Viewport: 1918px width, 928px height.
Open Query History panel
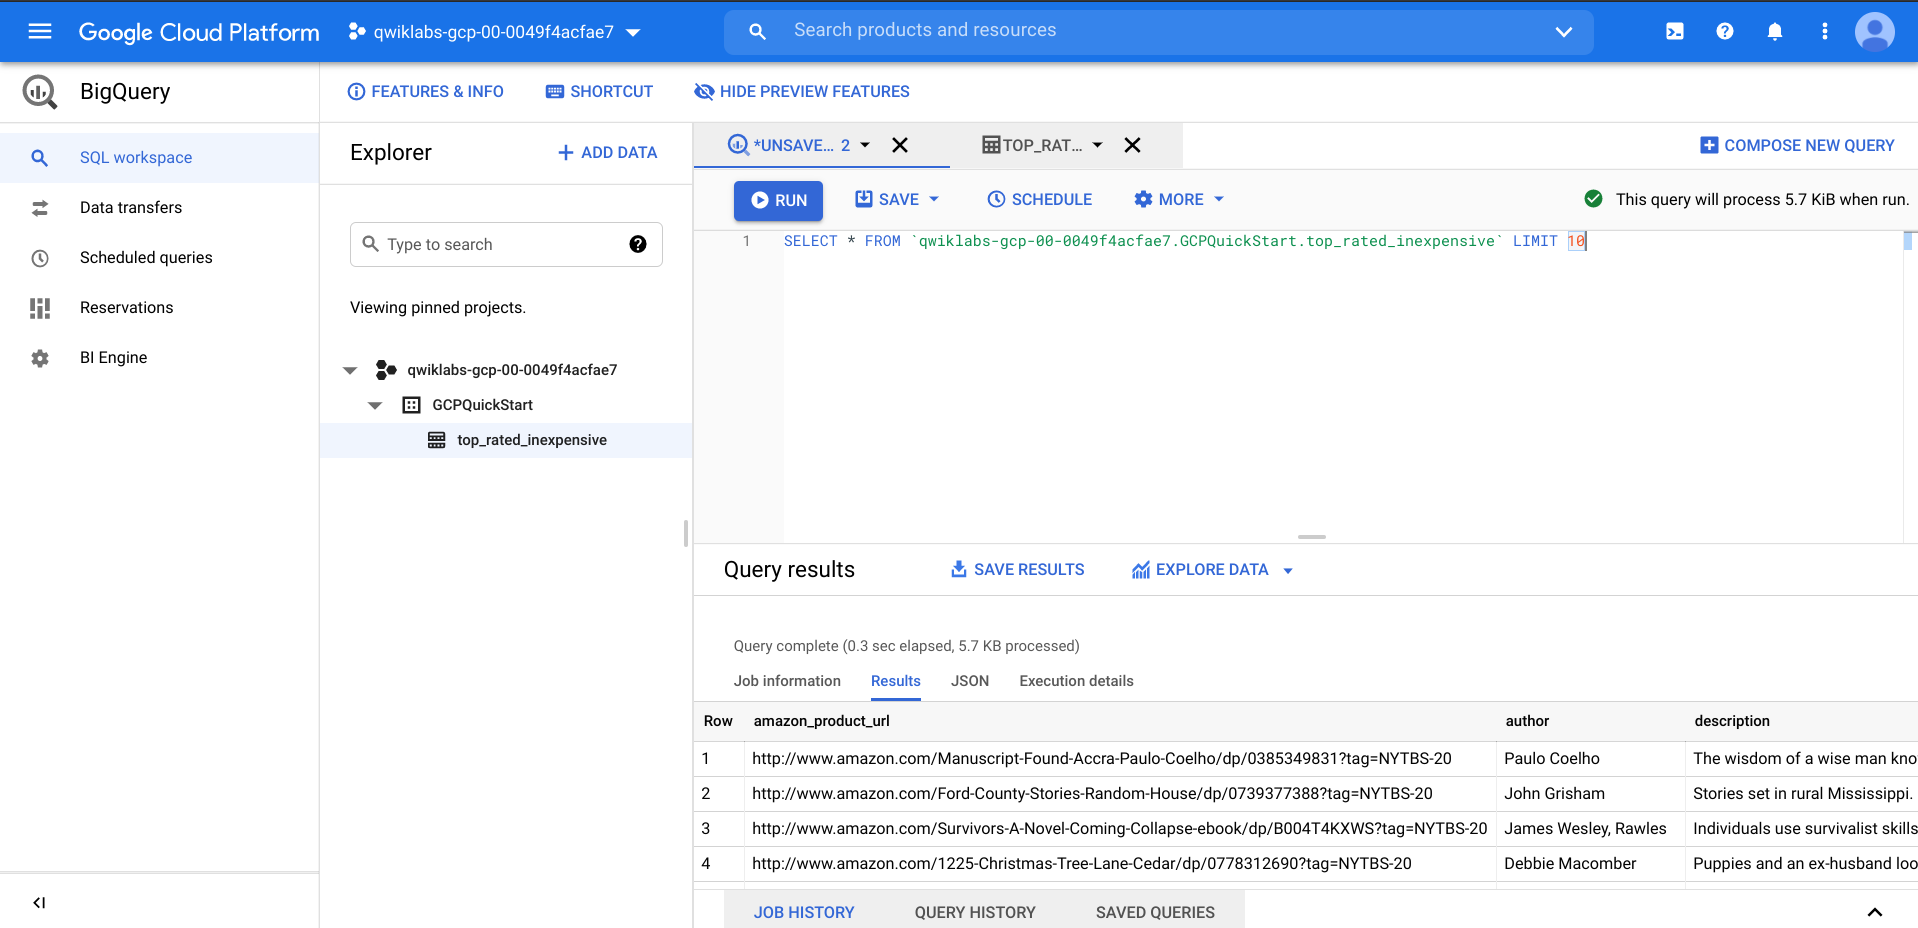975,912
